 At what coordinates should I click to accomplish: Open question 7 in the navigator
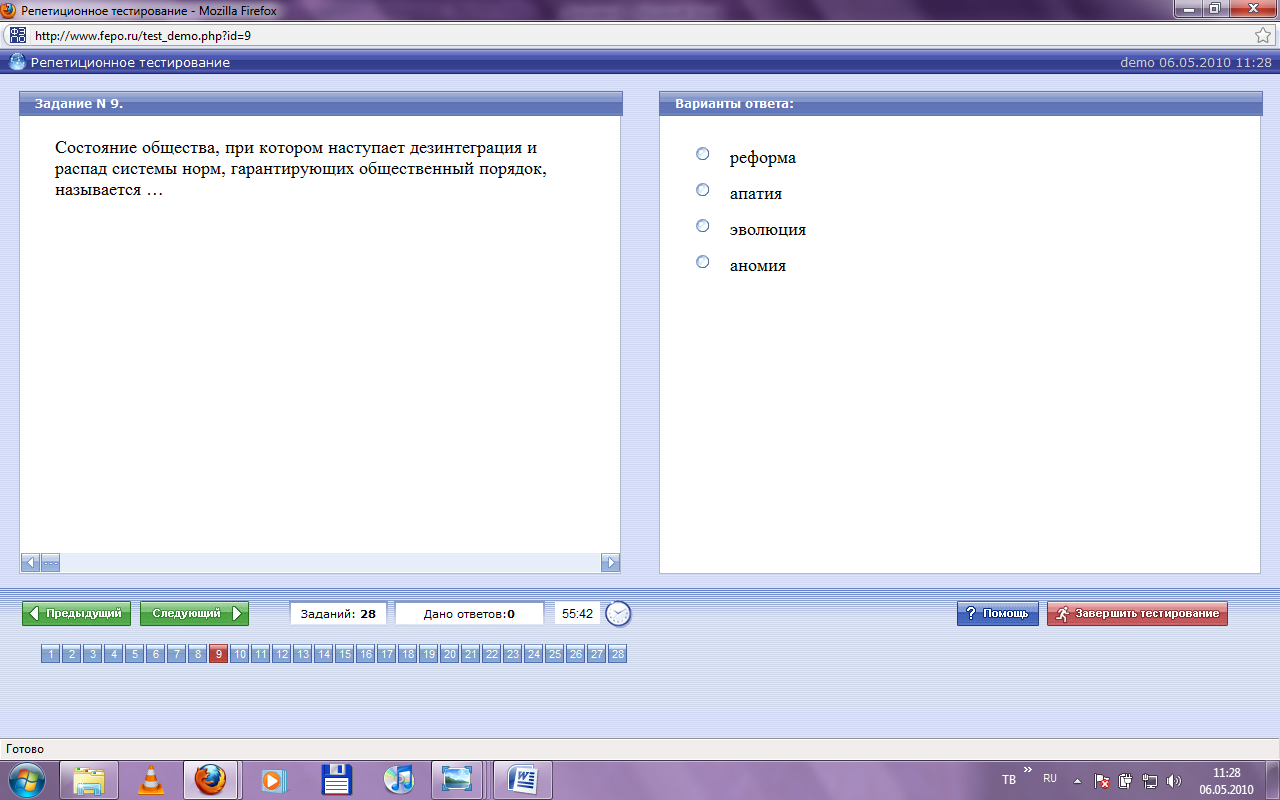[x=176, y=654]
